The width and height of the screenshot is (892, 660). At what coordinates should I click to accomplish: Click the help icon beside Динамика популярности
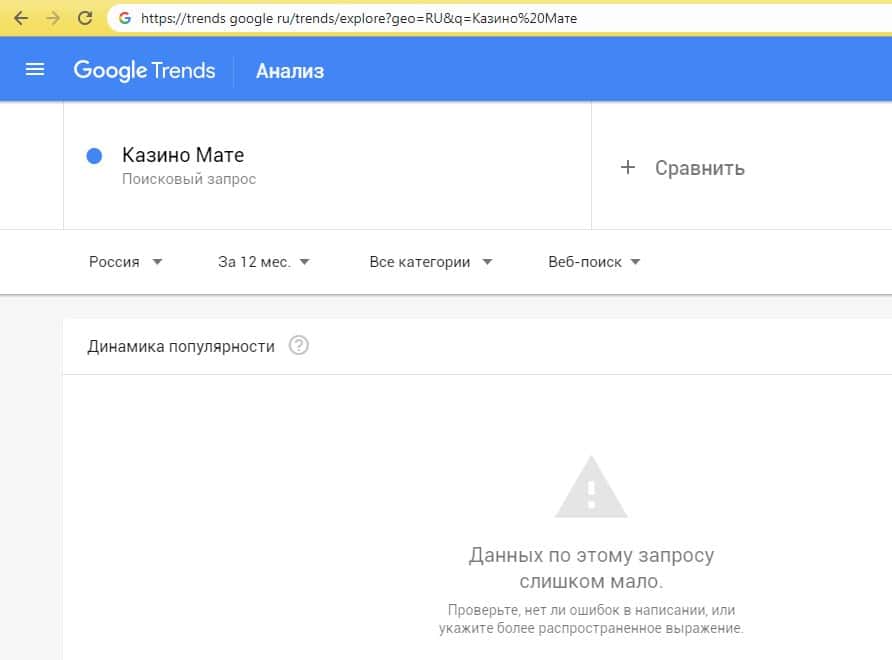click(x=298, y=346)
